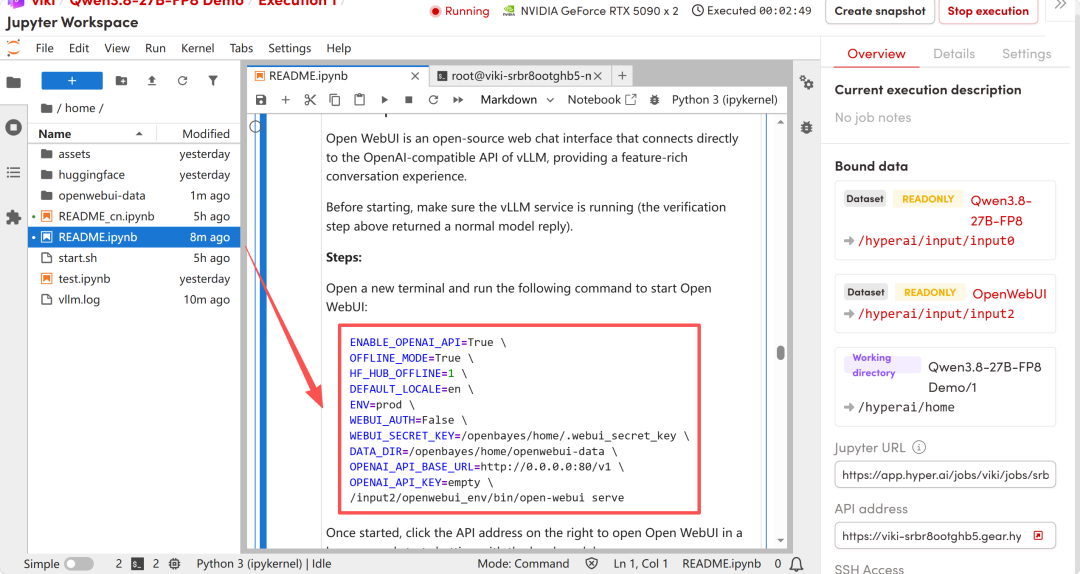The width and height of the screenshot is (1080, 574).
Task: Insert a cell below with plus icon
Action: coord(285,100)
